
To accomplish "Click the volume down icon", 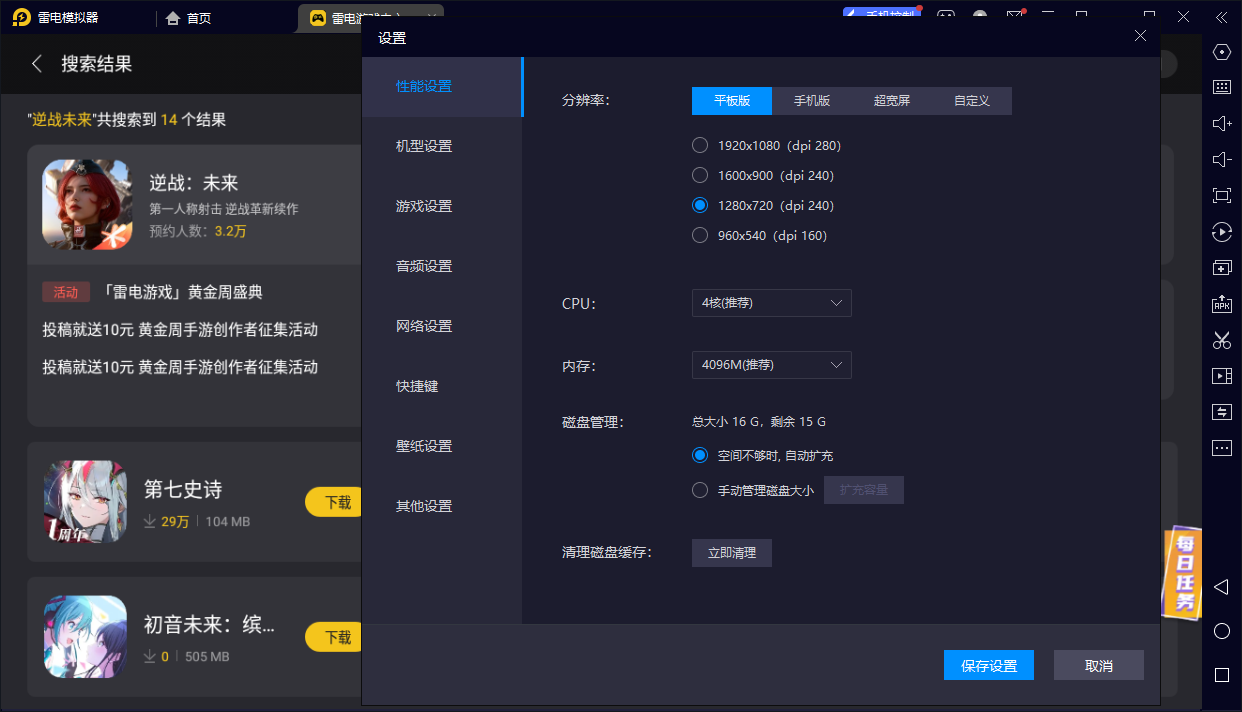I will (x=1221, y=158).
